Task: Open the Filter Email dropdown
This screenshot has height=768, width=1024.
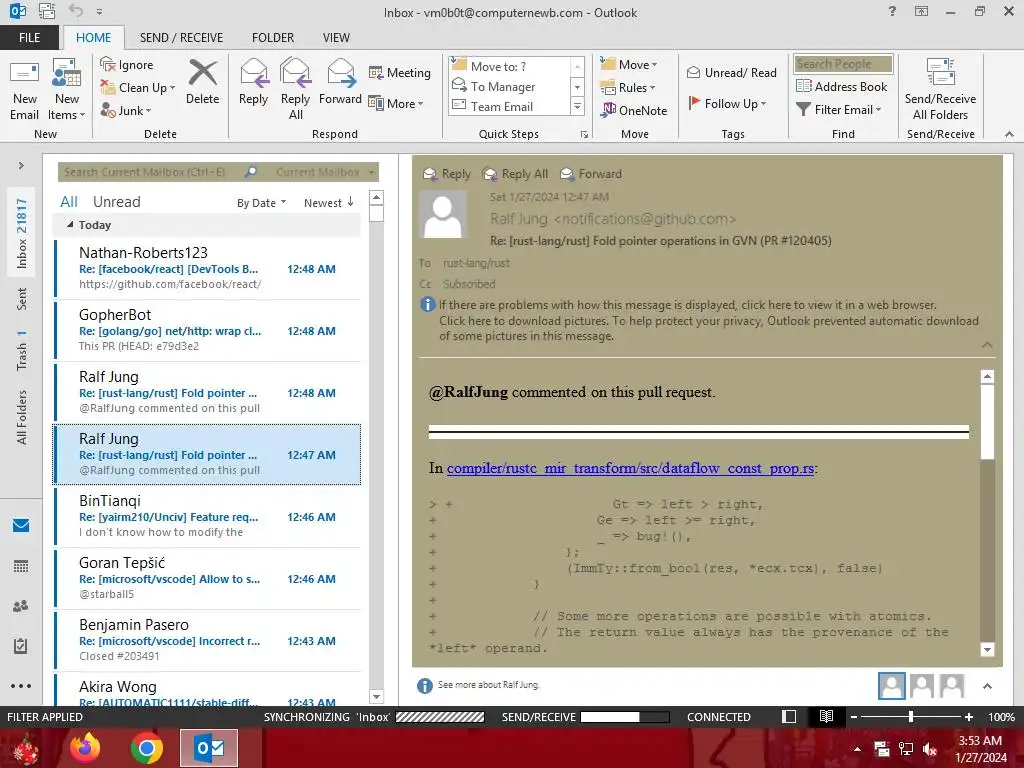Action: 839,110
